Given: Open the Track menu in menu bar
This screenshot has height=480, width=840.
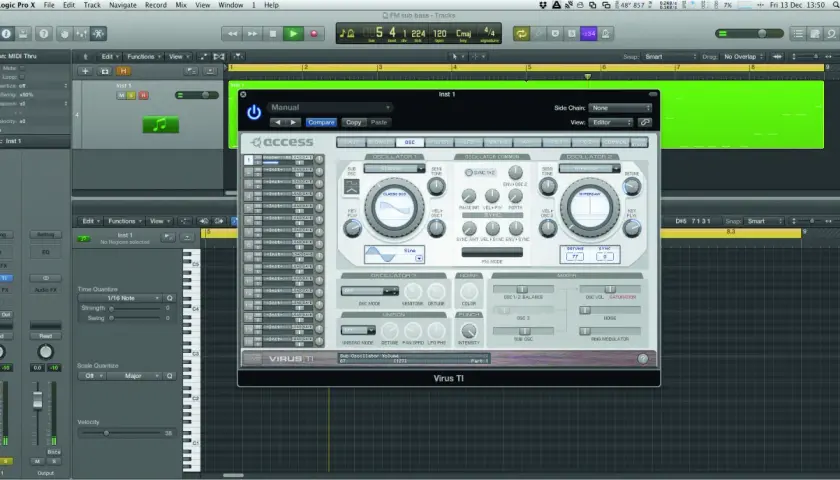Looking at the screenshot, I should (92, 5).
